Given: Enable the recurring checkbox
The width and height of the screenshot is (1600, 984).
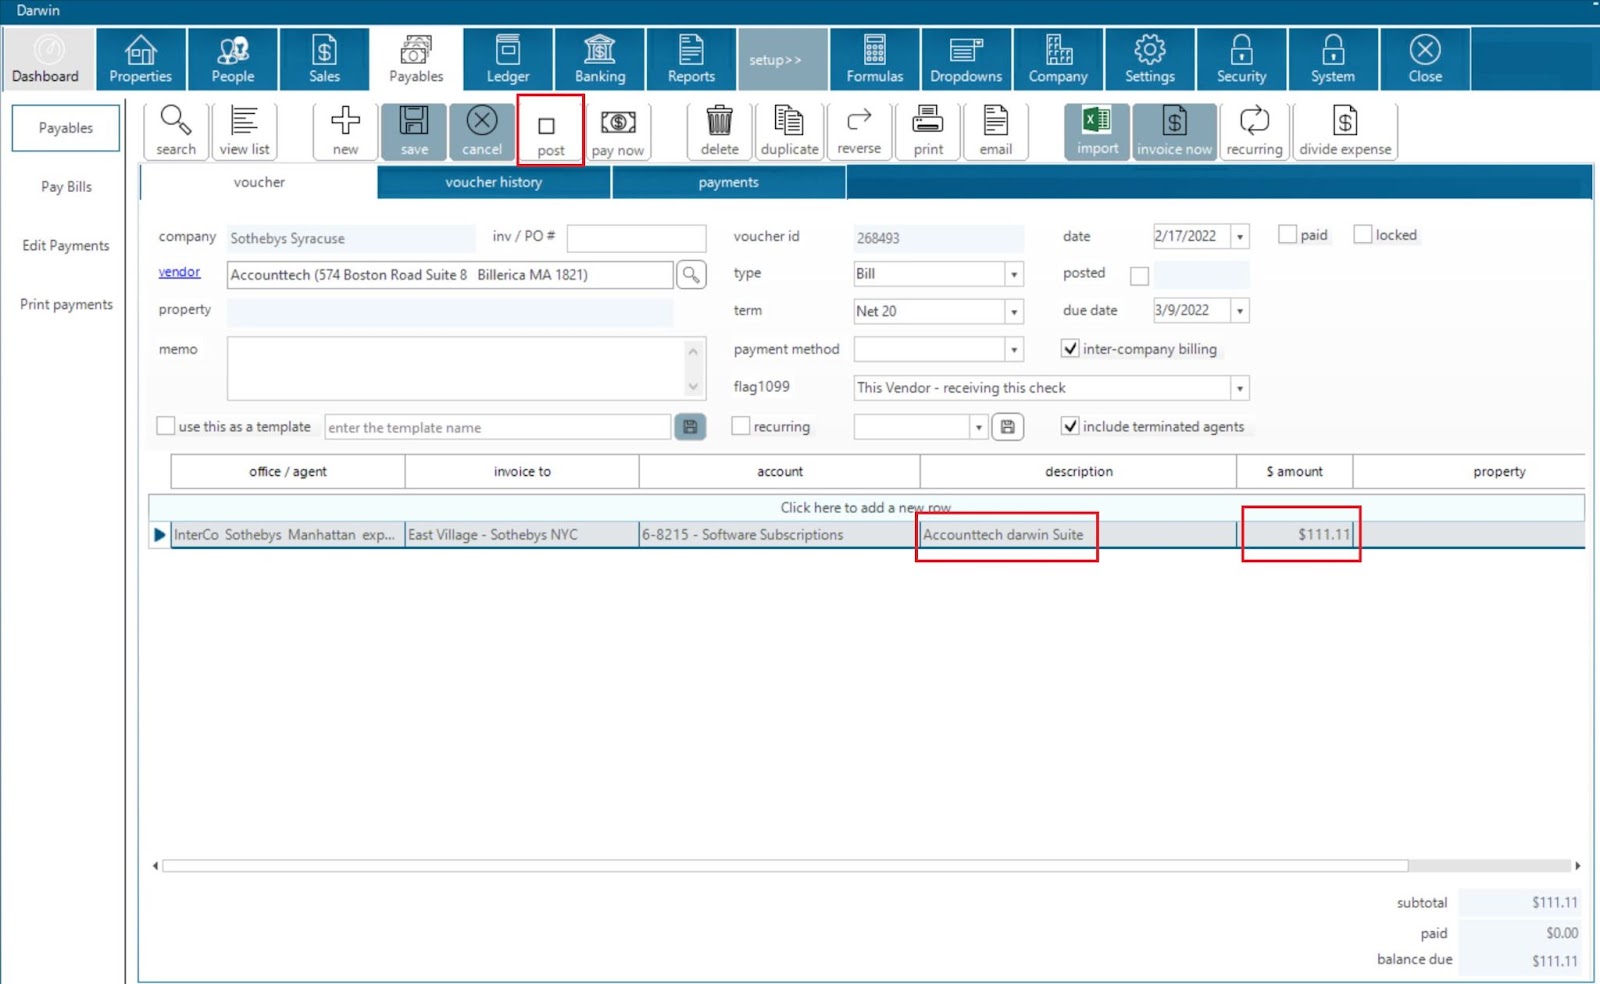Looking at the screenshot, I should pos(741,426).
